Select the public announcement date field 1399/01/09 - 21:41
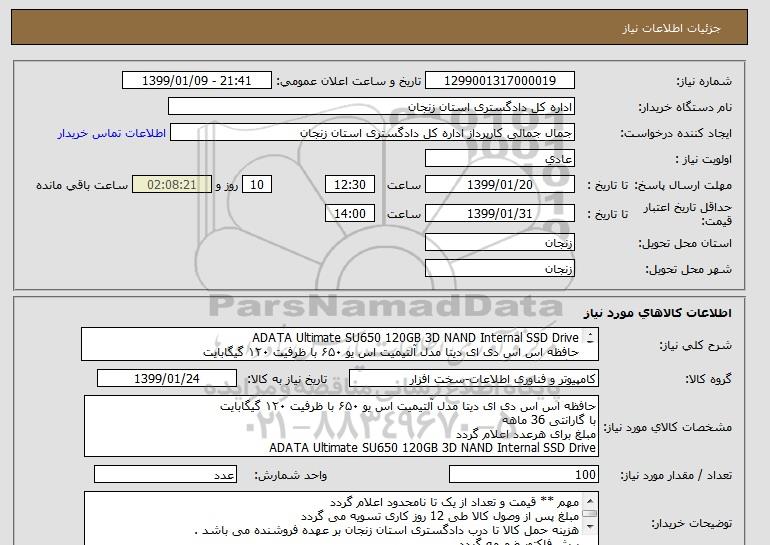Image resolution: width=770 pixels, height=545 pixels. 196,81
